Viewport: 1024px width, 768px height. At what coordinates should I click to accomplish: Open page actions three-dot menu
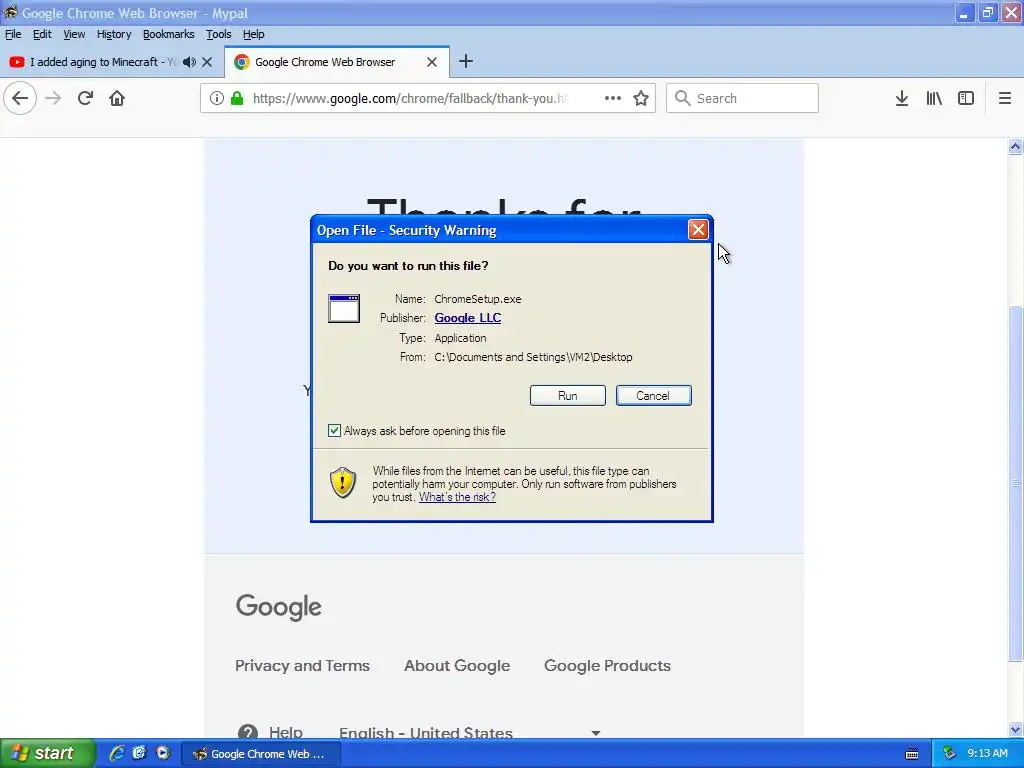[x=613, y=98]
